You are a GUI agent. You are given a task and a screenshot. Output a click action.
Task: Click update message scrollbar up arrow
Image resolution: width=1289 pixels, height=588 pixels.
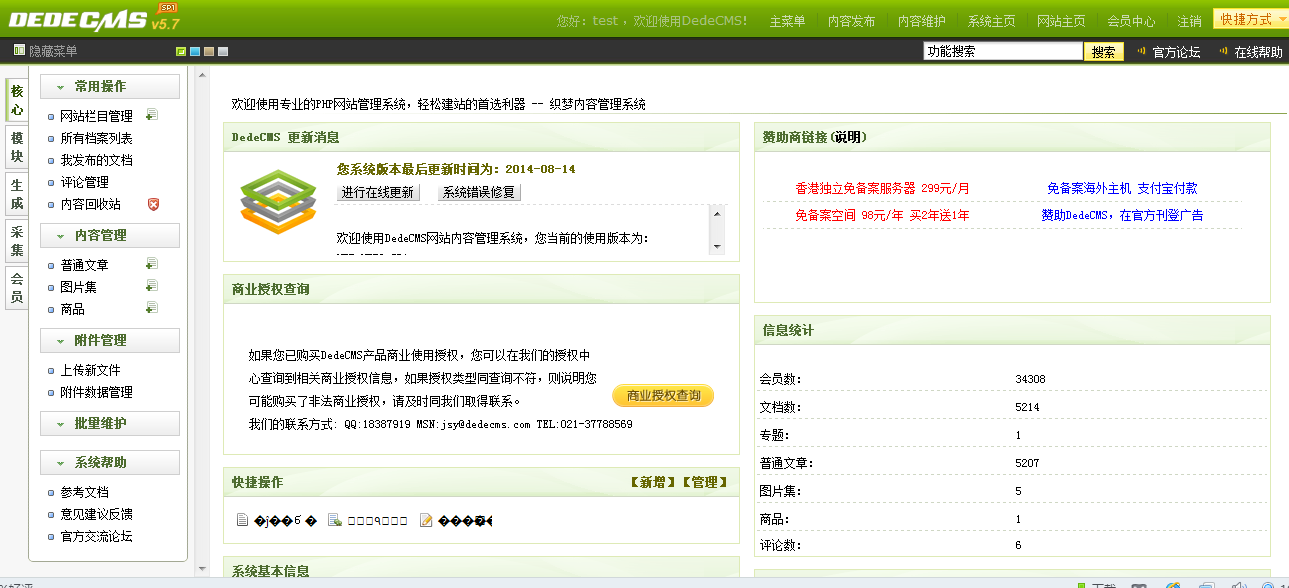(716, 212)
